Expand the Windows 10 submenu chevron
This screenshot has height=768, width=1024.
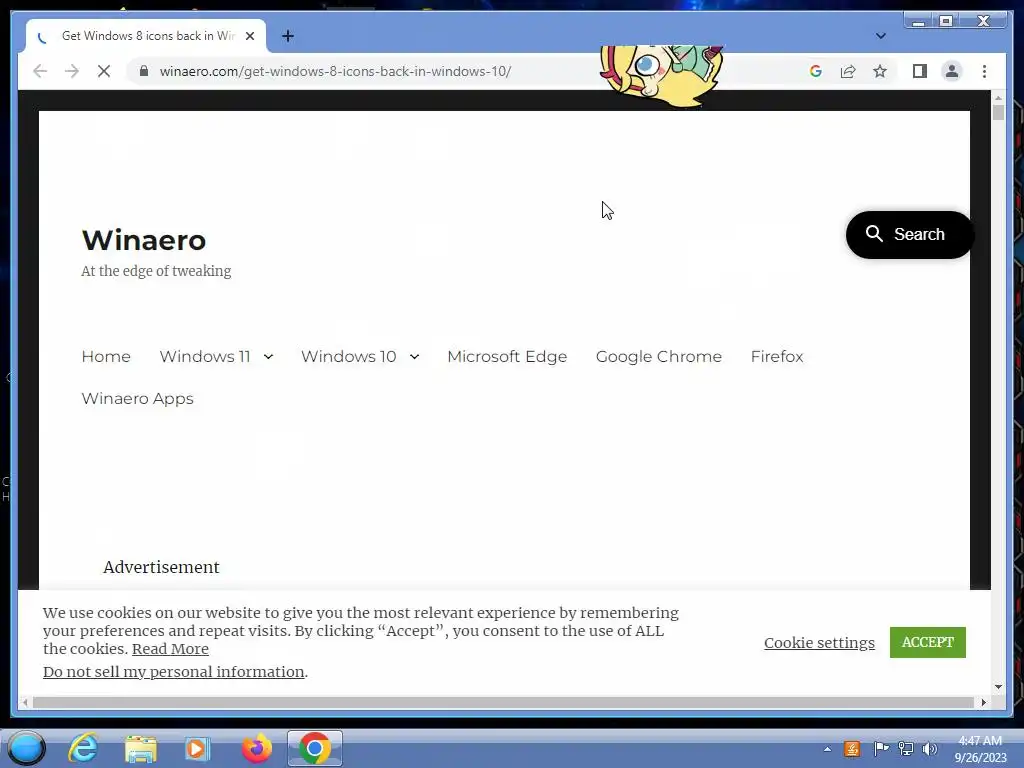(x=414, y=357)
